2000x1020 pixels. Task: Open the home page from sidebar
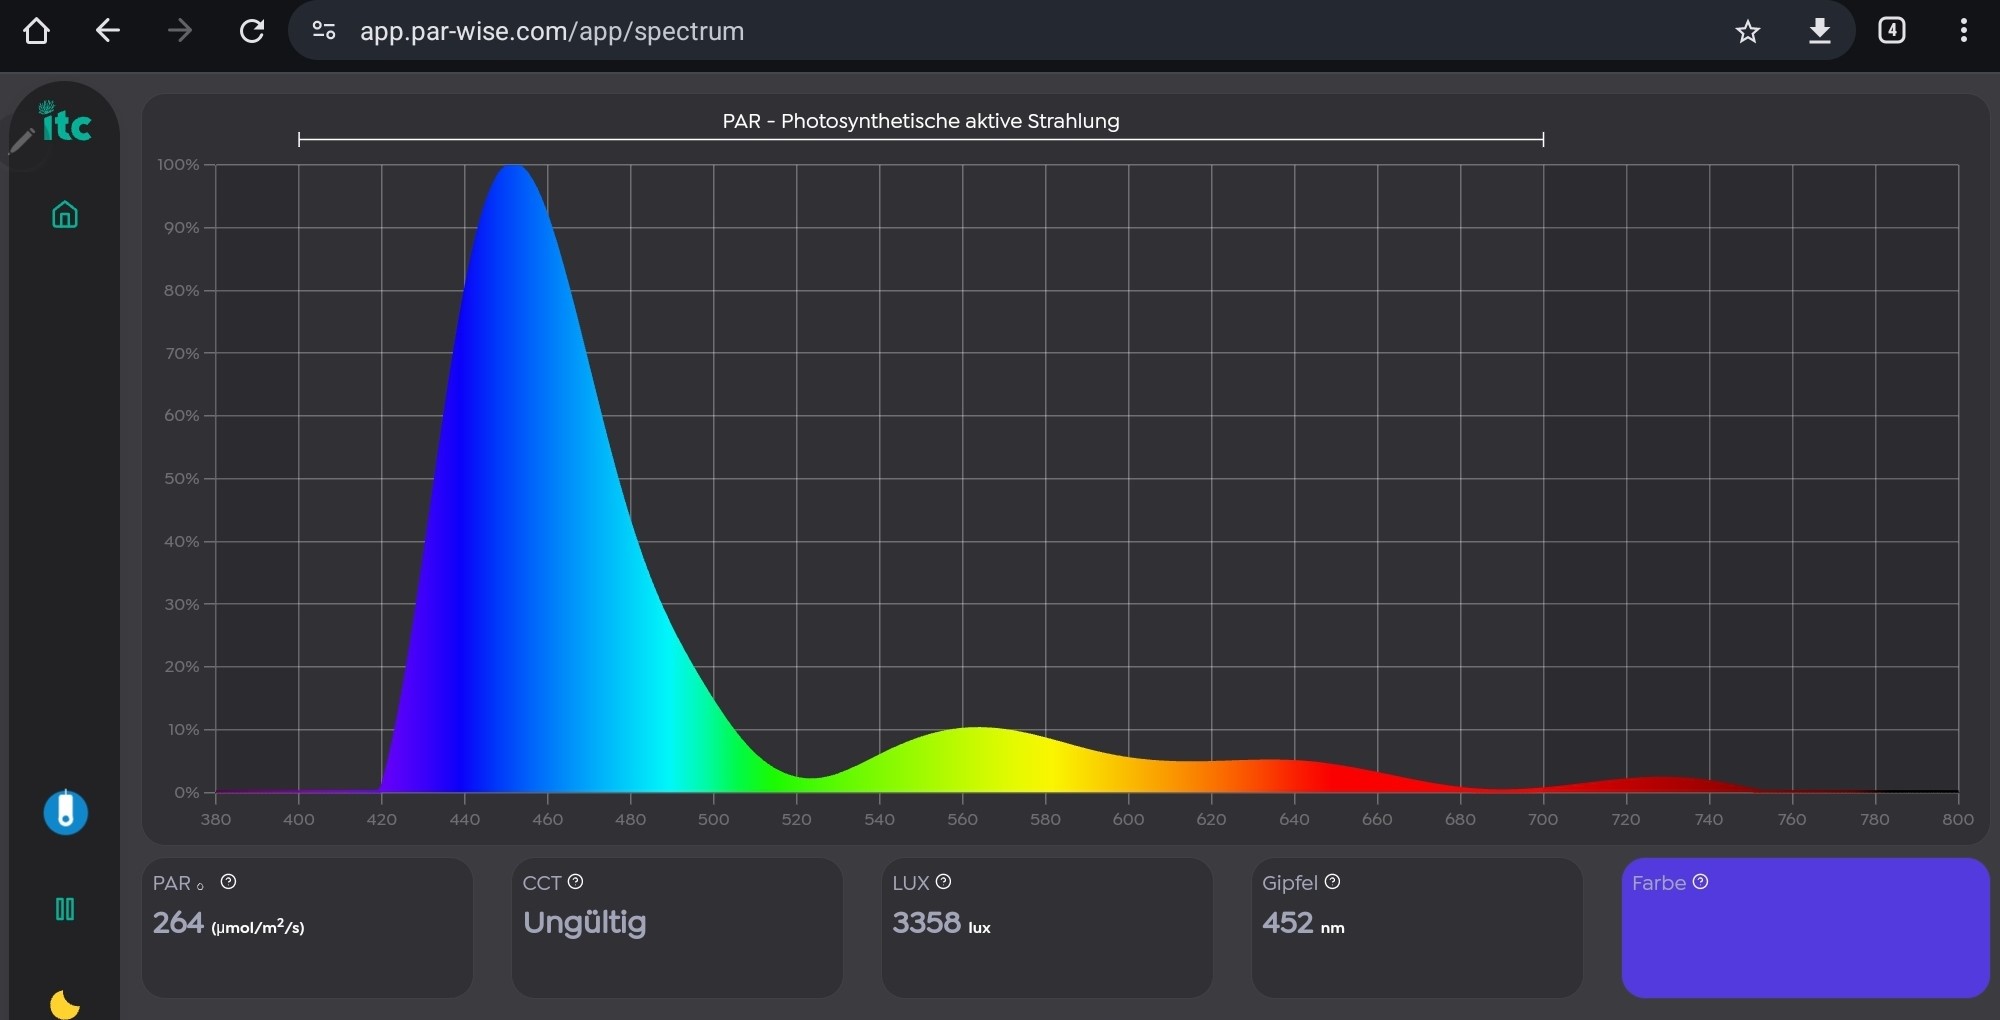65,215
